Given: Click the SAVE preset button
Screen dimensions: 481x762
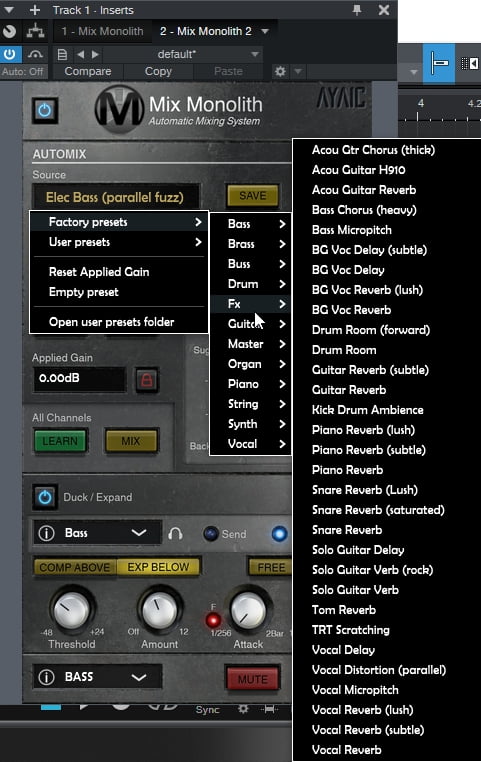Looking at the screenshot, I should [253, 196].
